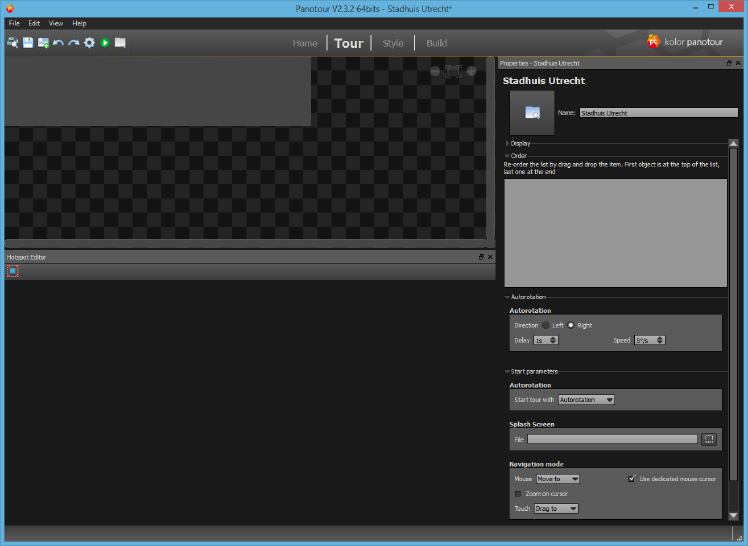
Task: Toggle Use dedicated mouse cursor checkbox
Action: tap(632, 478)
